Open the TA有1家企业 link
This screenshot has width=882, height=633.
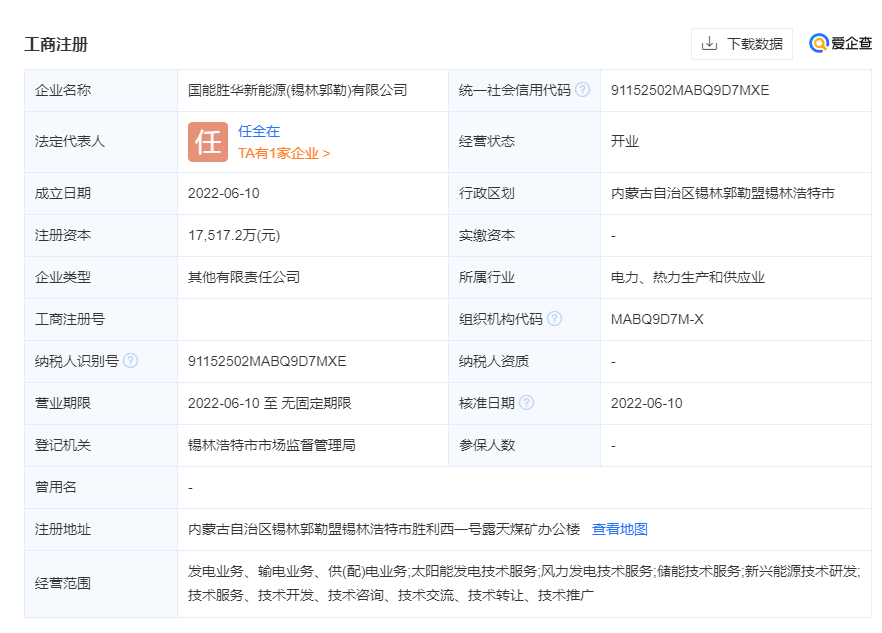[x=284, y=153]
